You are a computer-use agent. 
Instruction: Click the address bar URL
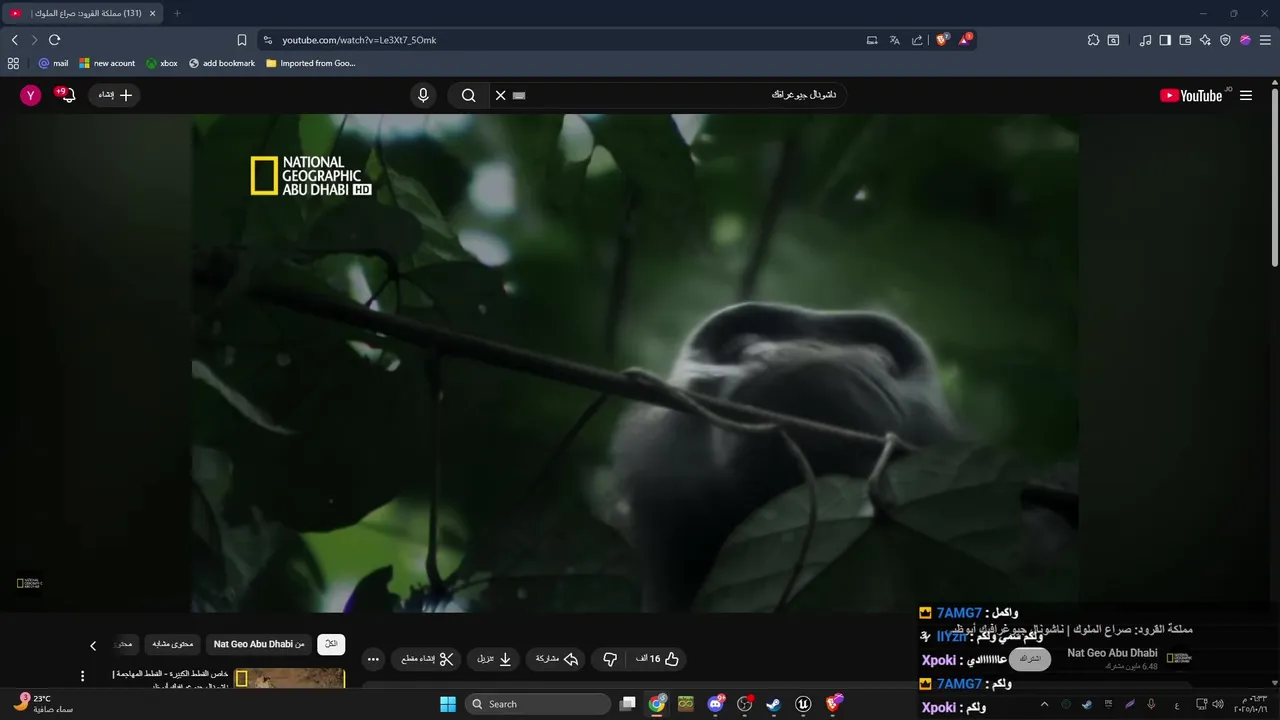coord(359,40)
